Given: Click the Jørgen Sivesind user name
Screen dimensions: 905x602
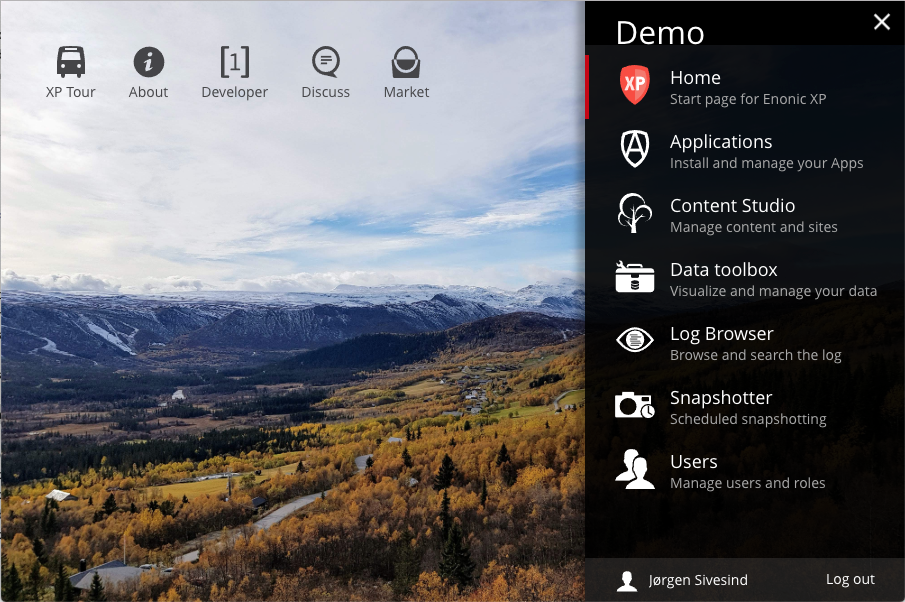Looking at the screenshot, I should (698, 580).
